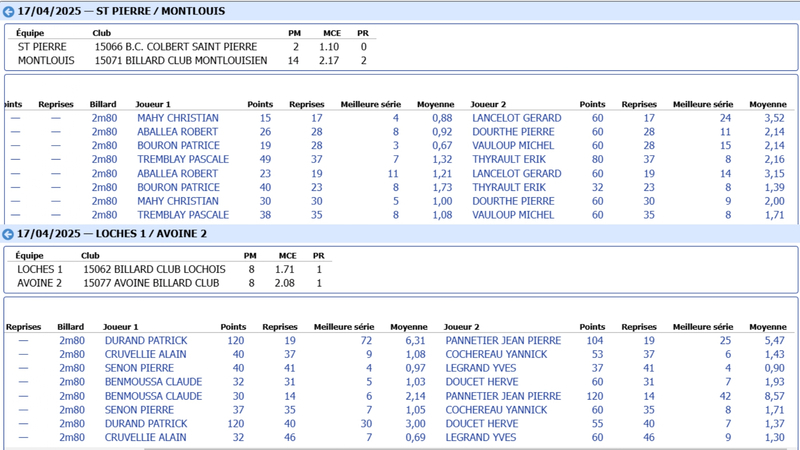Click average 1,32 for TREMBLAY PASCALE
Viewport: 800px width, 450px height.
tap(442, 159)
